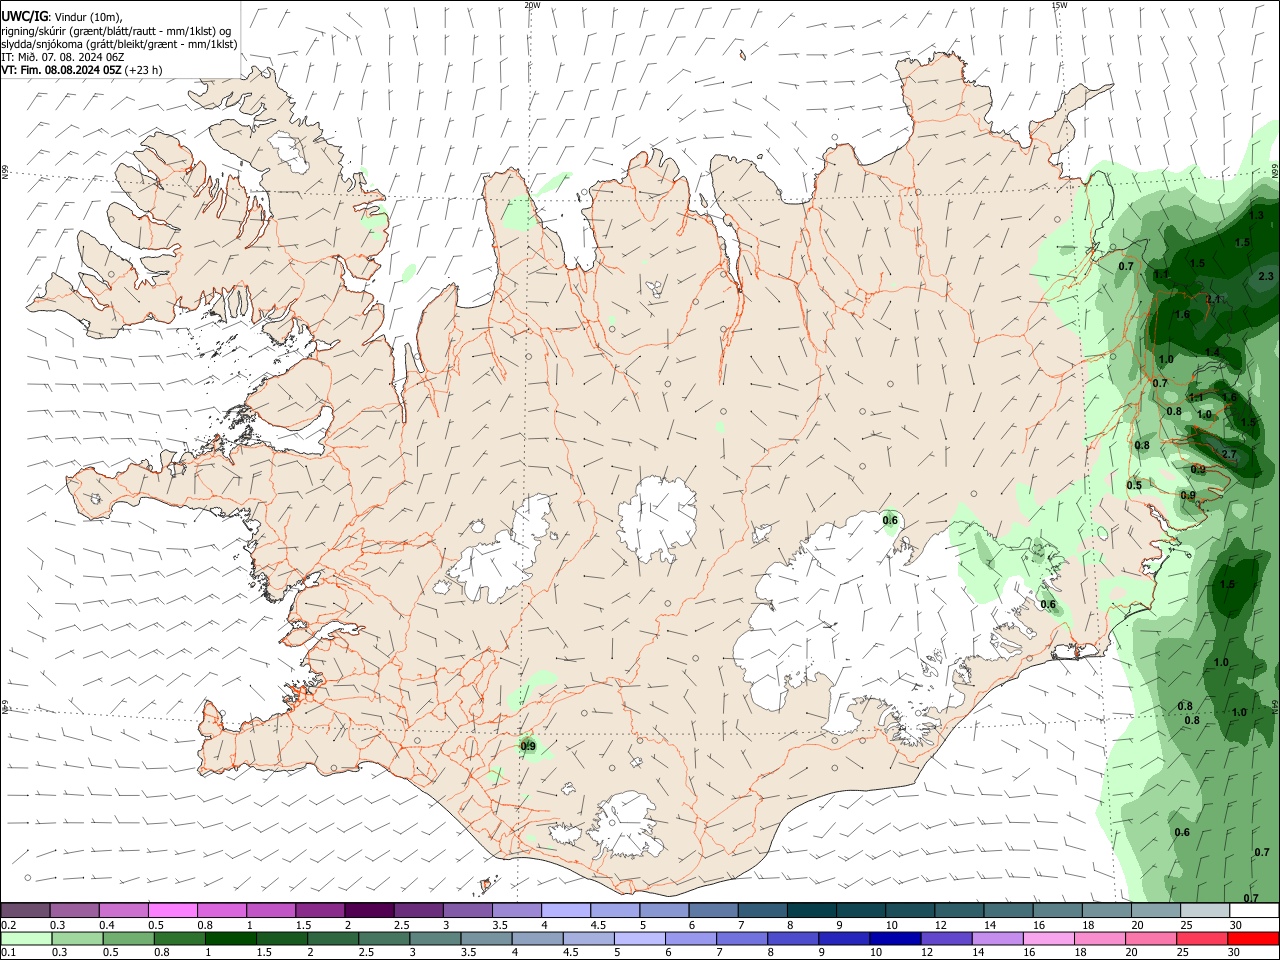Click the 0.4 label in the snow legend
1280x960 pixels.
tap(107, 925)
